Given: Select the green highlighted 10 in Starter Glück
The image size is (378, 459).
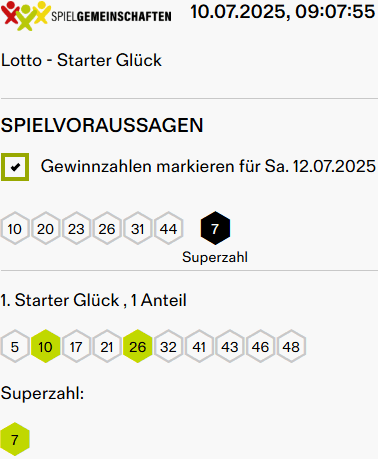Looking at the screenshot, I should (x=45, y=346).
